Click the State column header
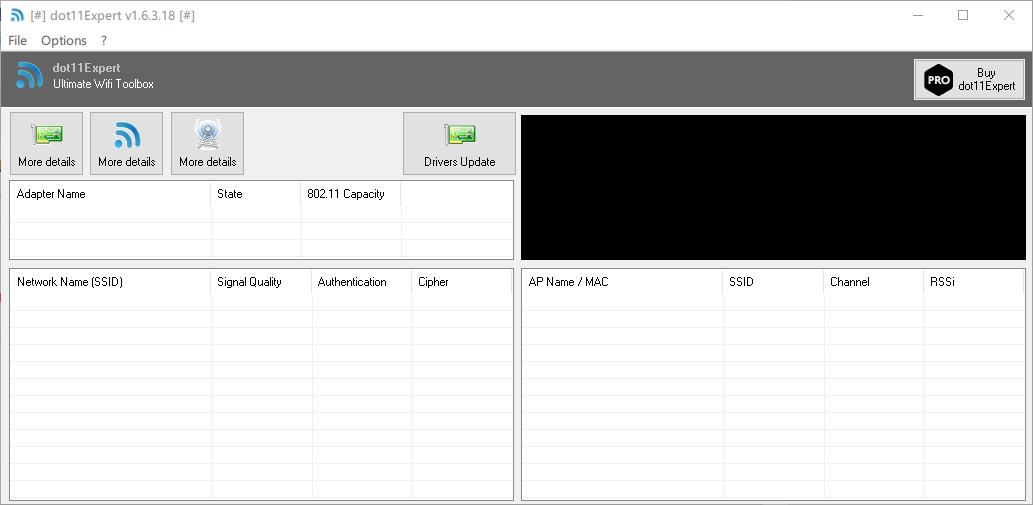 256,194
